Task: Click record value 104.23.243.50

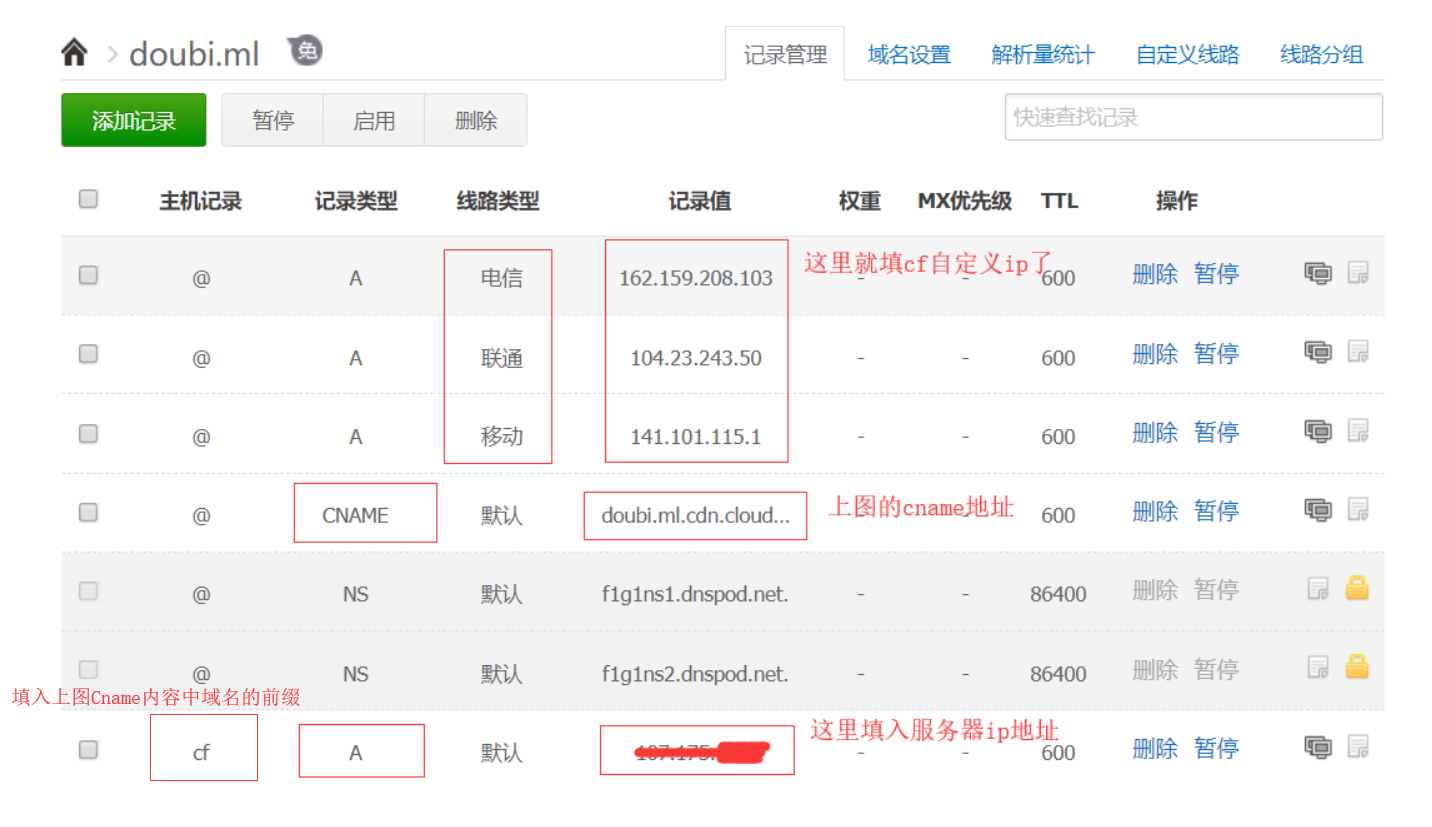Action: 696,357
